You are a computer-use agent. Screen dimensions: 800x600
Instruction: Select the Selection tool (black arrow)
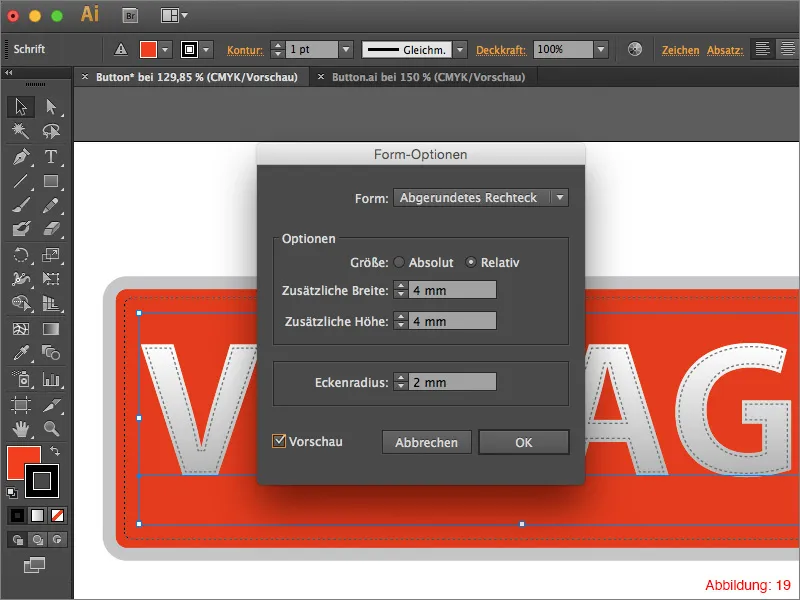pos(21,107)
